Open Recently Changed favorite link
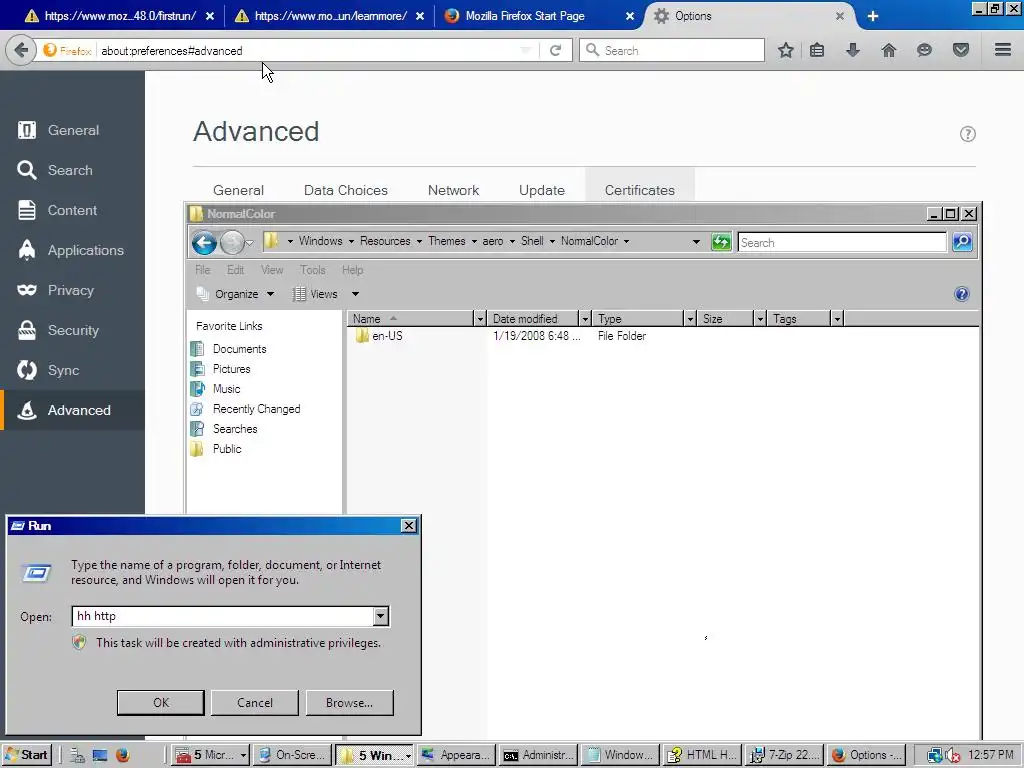Viewport: 1024px width, 768px height. (256, 409)
